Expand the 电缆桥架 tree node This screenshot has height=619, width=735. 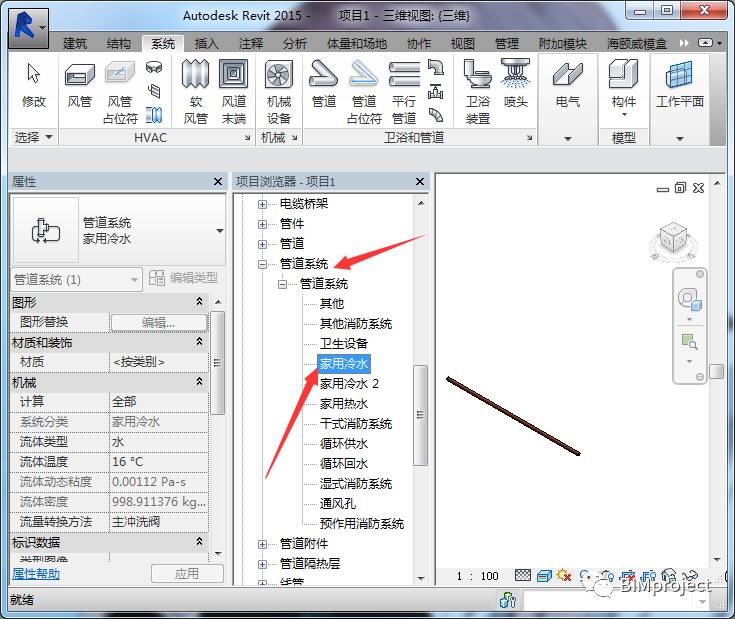coord(262,204)
